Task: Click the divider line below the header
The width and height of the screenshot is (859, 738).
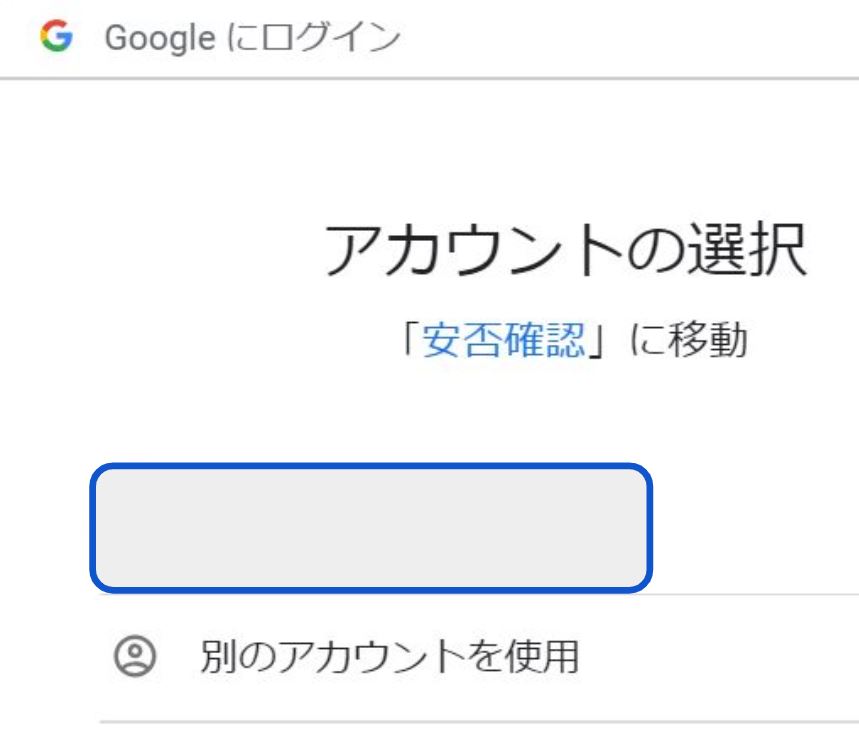Action: click(x=429, y=78)
